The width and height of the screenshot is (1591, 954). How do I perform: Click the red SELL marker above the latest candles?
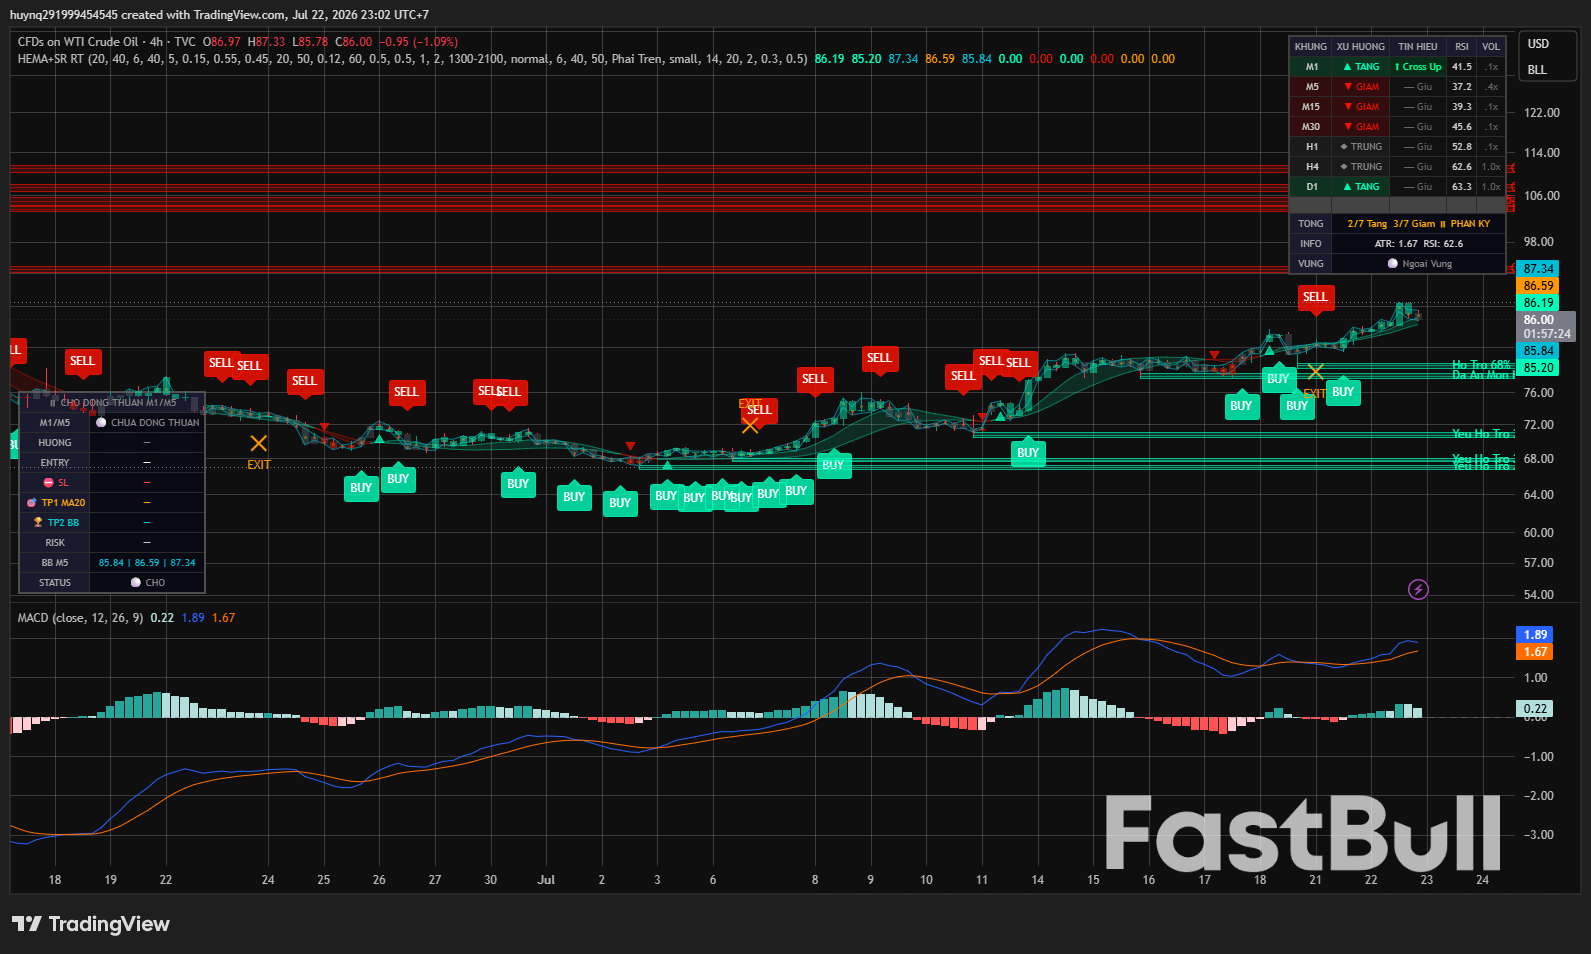click(1315, 298)
